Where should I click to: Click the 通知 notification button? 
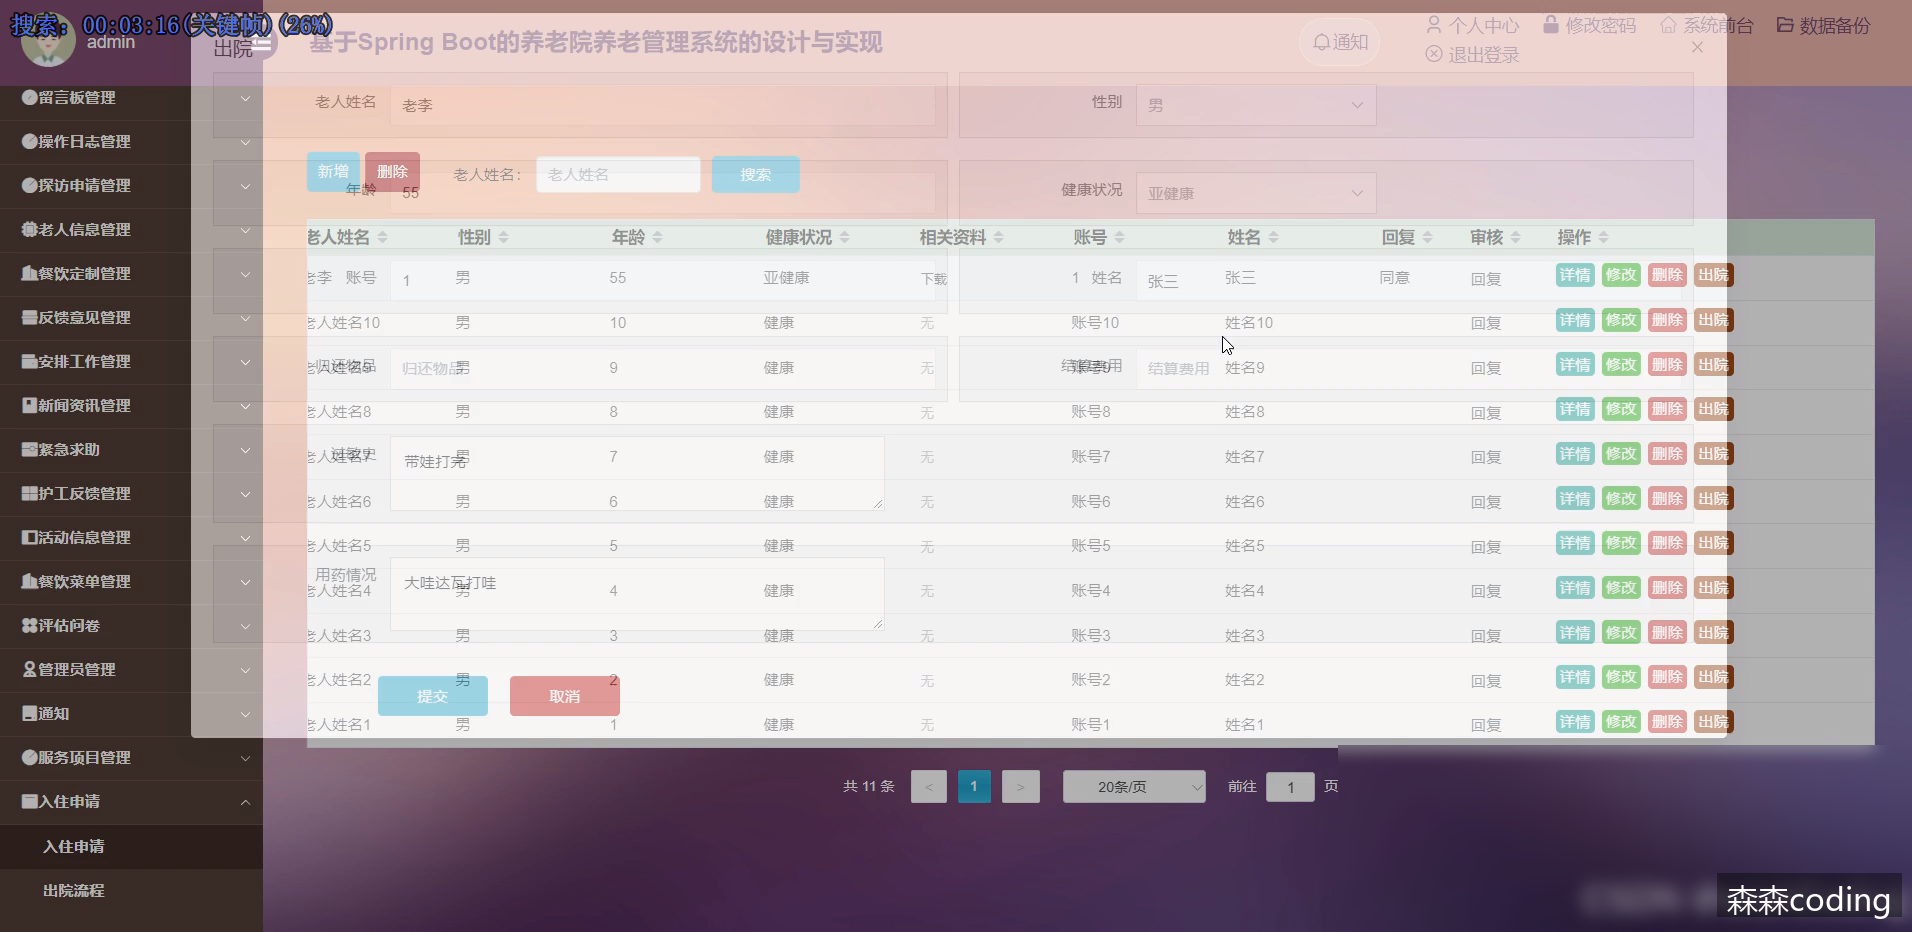(x=1340, y=42)
